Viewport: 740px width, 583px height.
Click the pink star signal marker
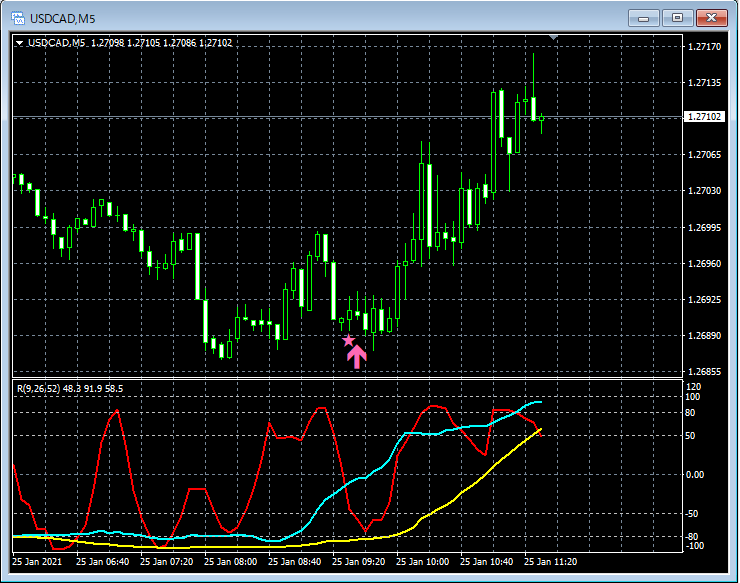(348, 340)
